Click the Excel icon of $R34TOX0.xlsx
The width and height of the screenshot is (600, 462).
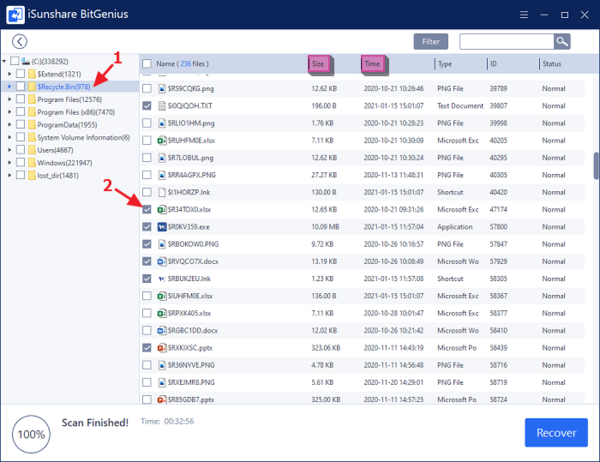pyautogui.click(x=162, y=209)
